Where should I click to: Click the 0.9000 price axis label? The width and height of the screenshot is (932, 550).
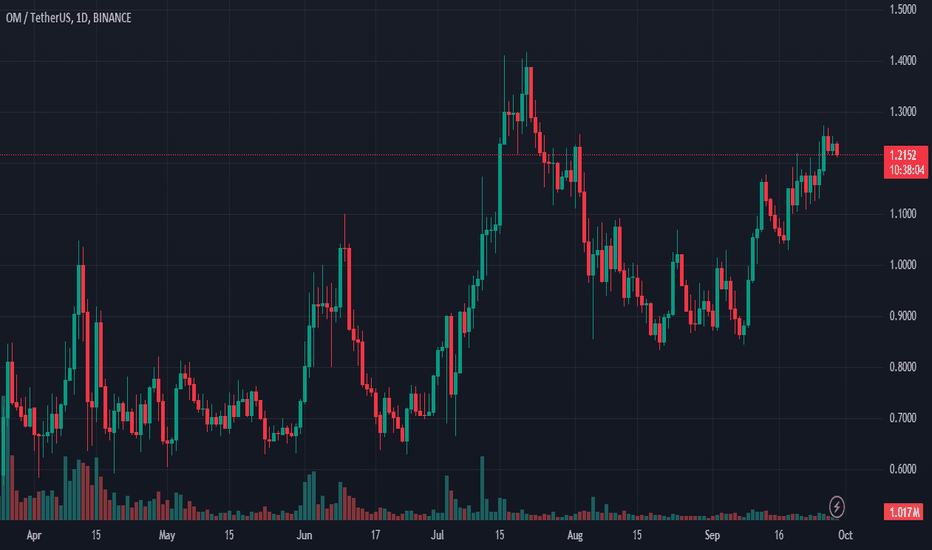(x=903, y=316)
